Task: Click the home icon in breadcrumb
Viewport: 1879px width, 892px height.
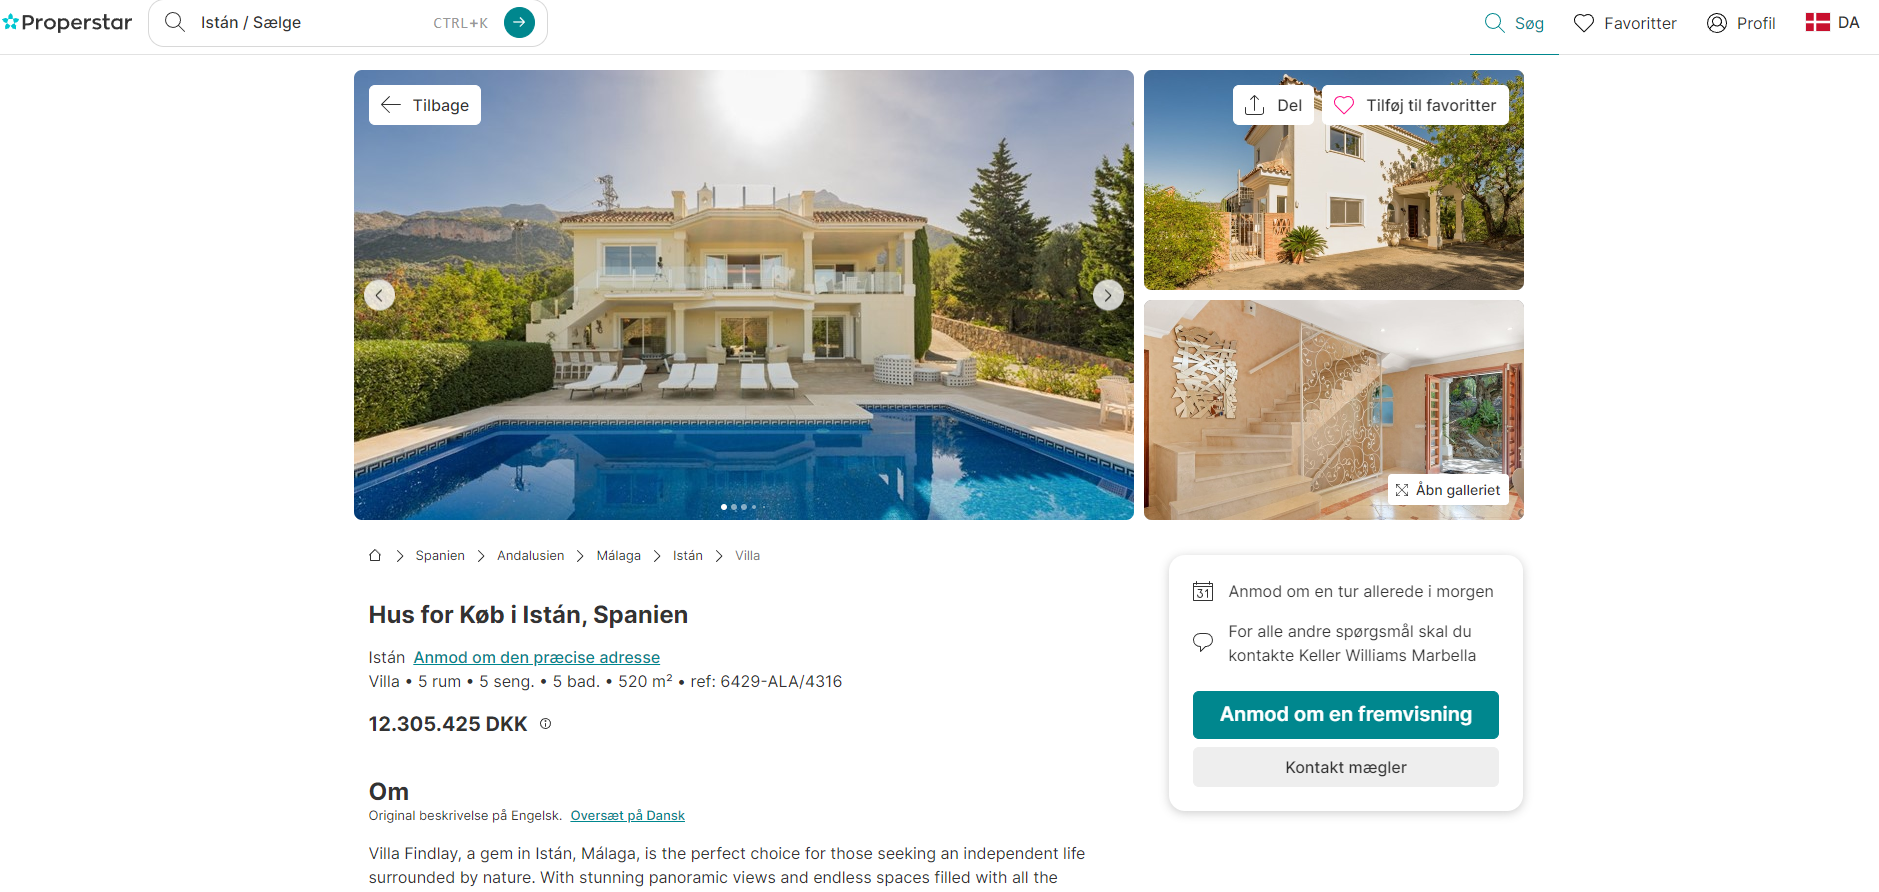Action: pos(375,556)
